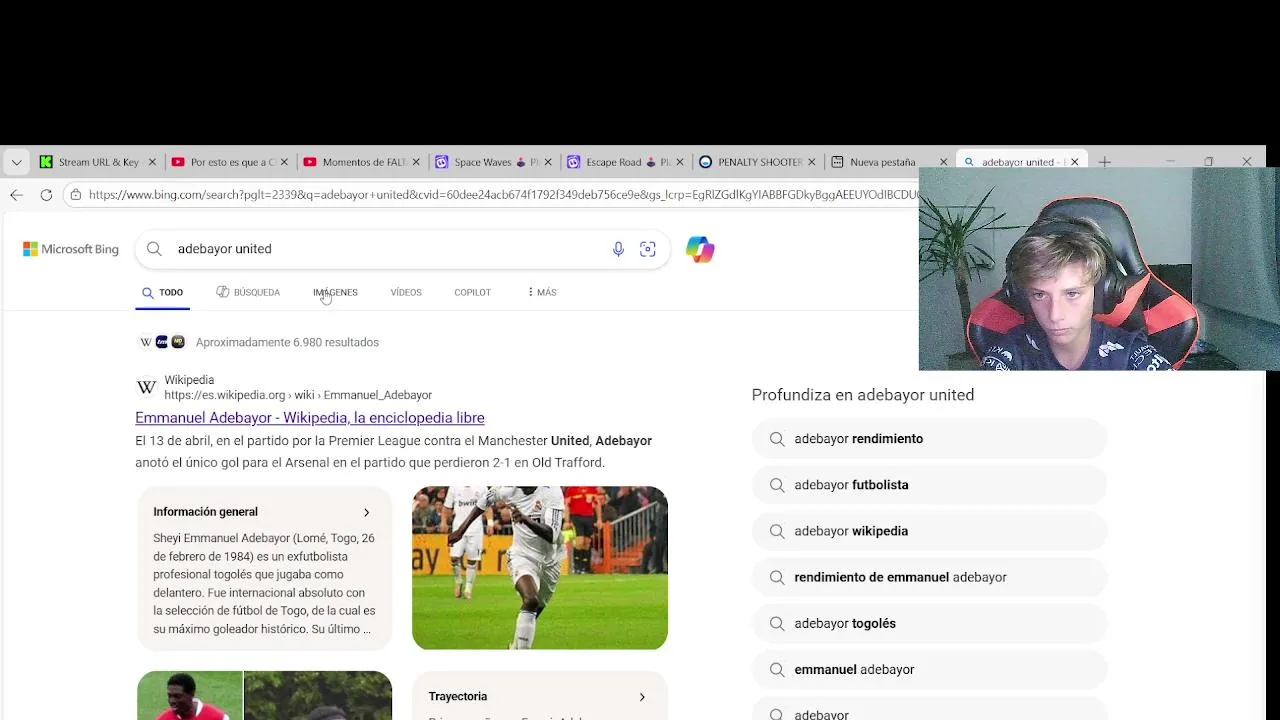Open the Adebayor red shirt photo
This screenshot has width=1280, height=720.
point(190,695)
